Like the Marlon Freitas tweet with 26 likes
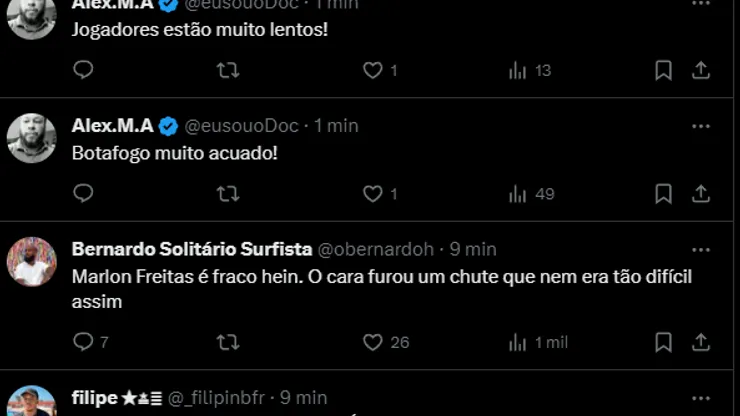Image resolution: width=740 pixels, height=416 pixels. pyautogui.click(x=373, y=342)
